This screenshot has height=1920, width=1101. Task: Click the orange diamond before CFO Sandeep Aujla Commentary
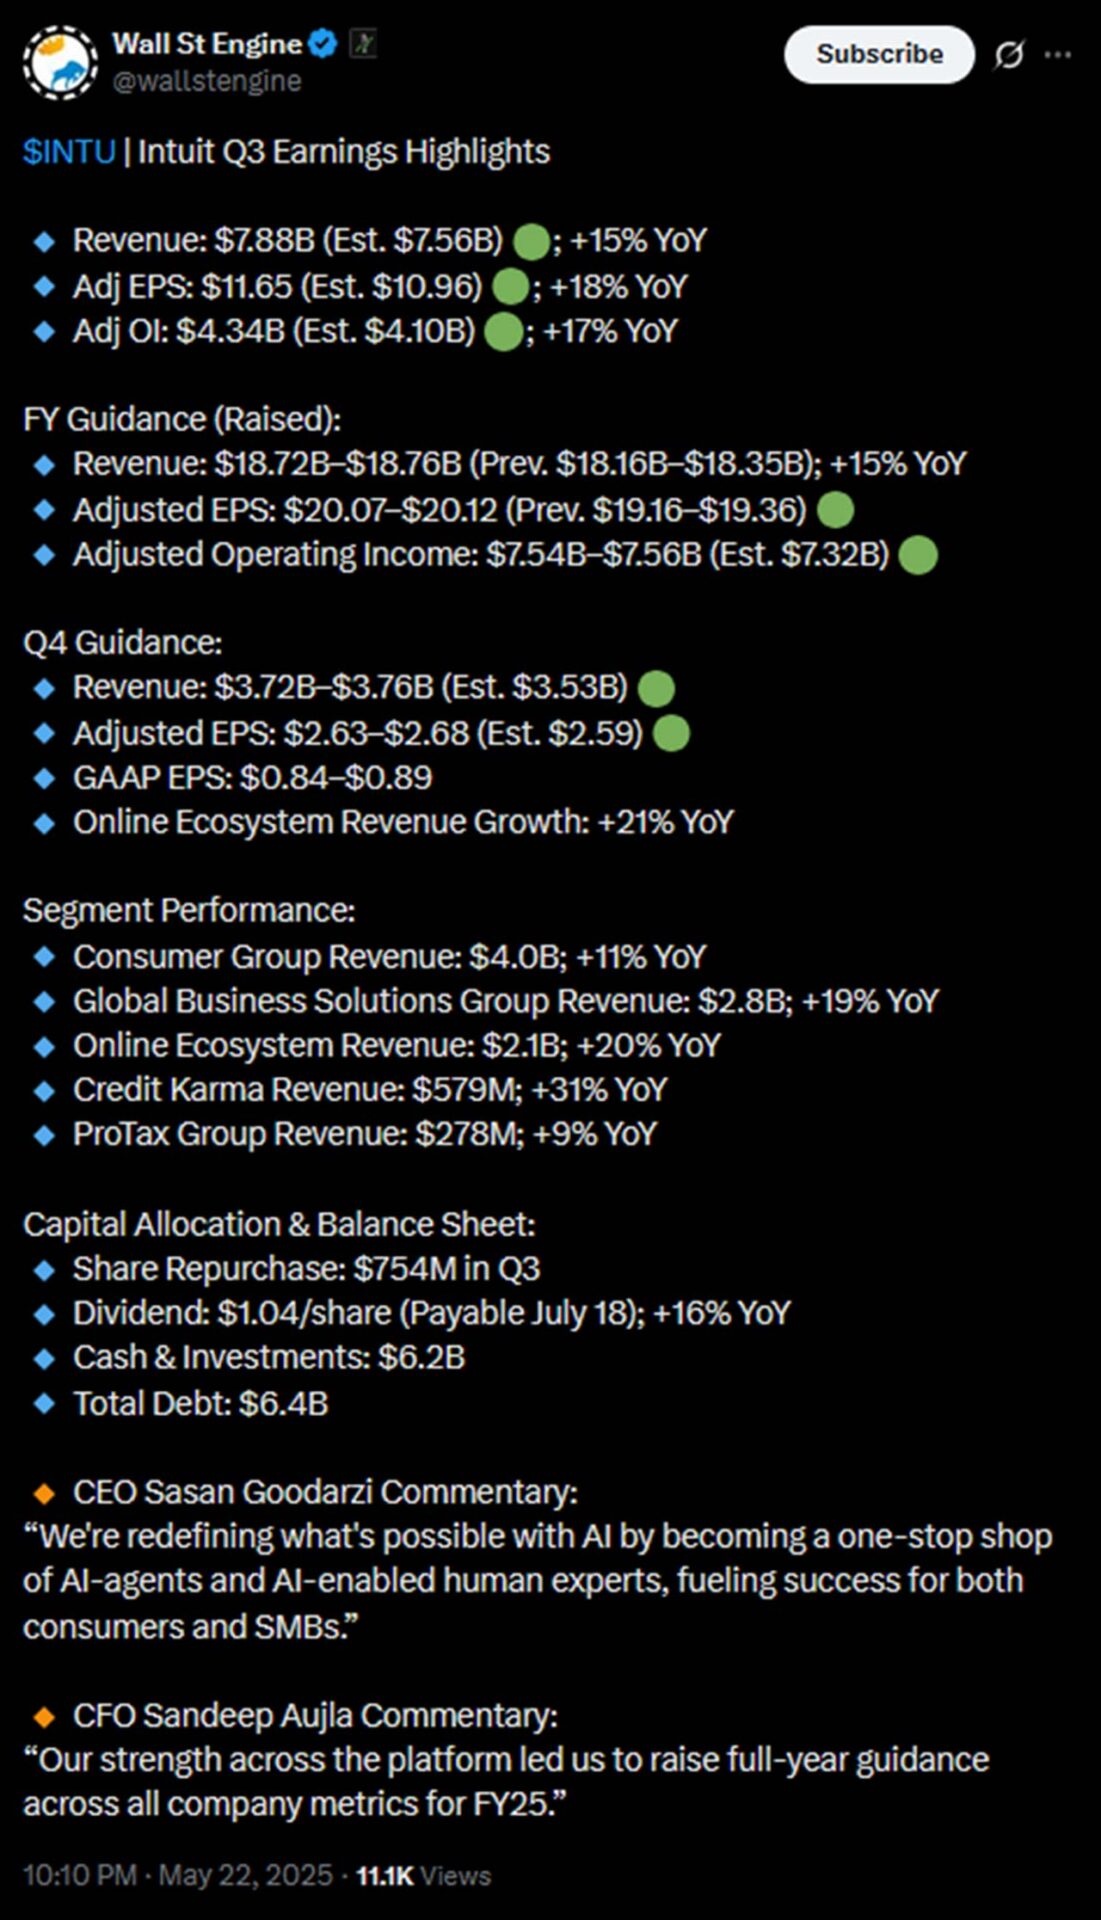[x=44, y=1717]
